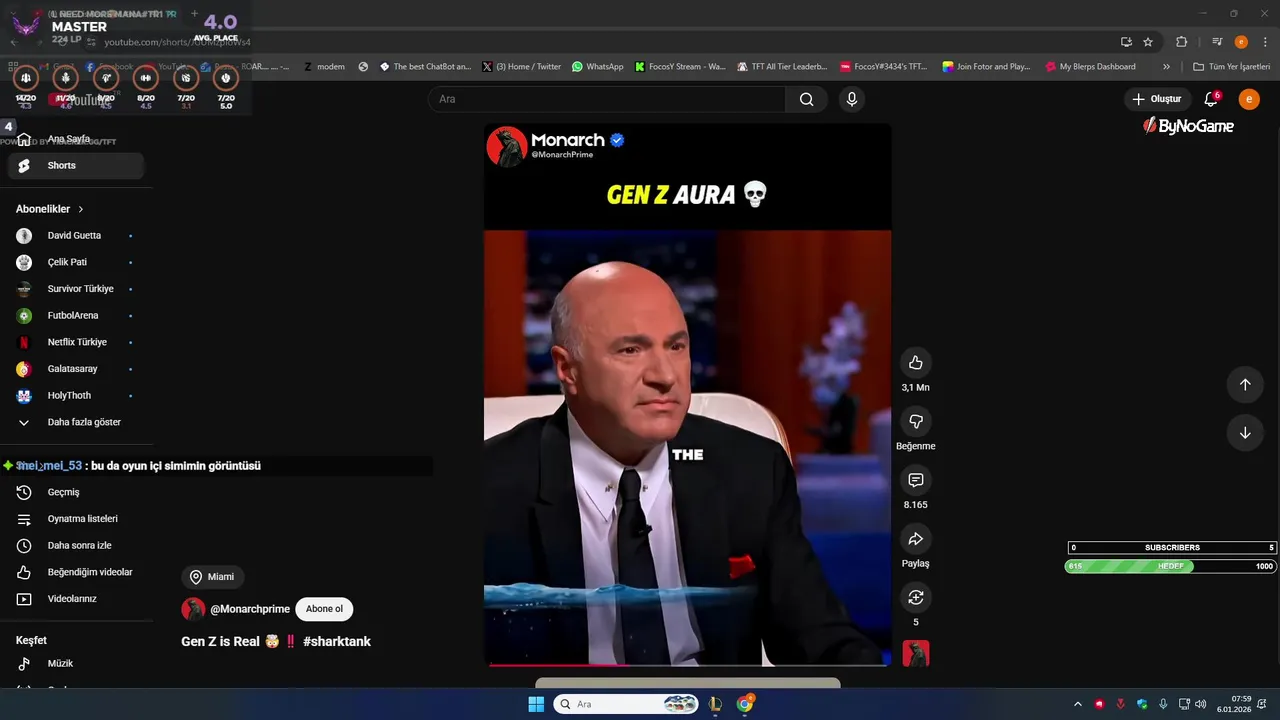
Task: Open the Chrome media control icon
Action: (1217, 42)
